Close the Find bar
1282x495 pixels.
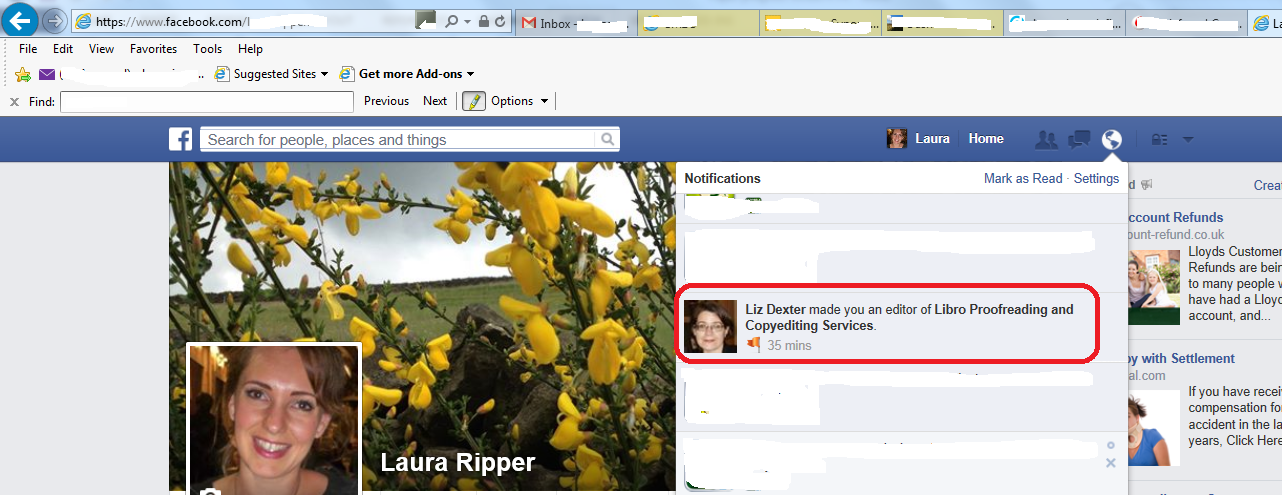pyautogui.click(x=14, y=101)
